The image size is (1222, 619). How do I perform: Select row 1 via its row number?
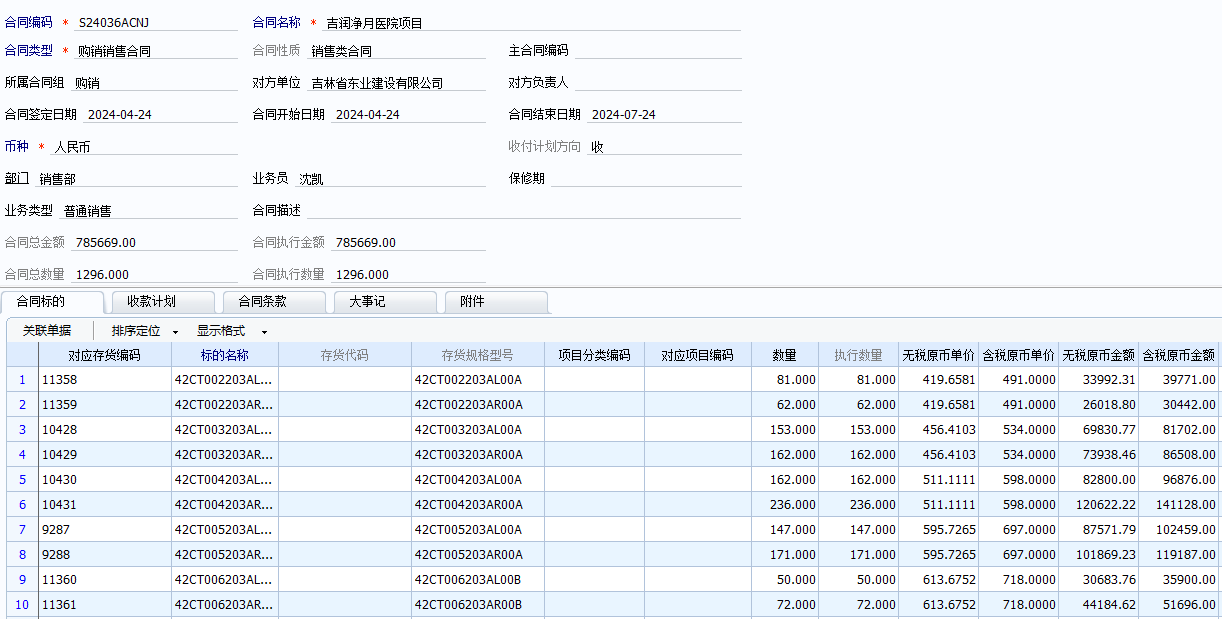(x=22, y=380)
